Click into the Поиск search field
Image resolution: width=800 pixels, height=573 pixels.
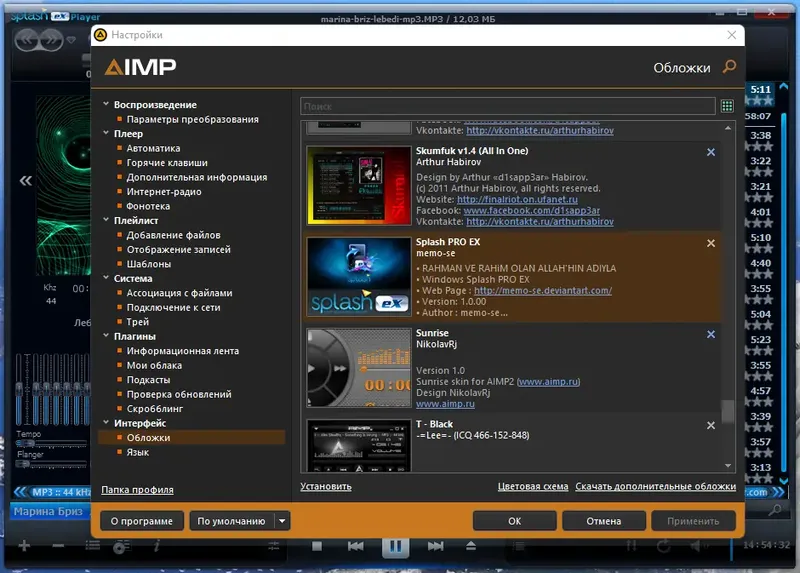point(508,106)
